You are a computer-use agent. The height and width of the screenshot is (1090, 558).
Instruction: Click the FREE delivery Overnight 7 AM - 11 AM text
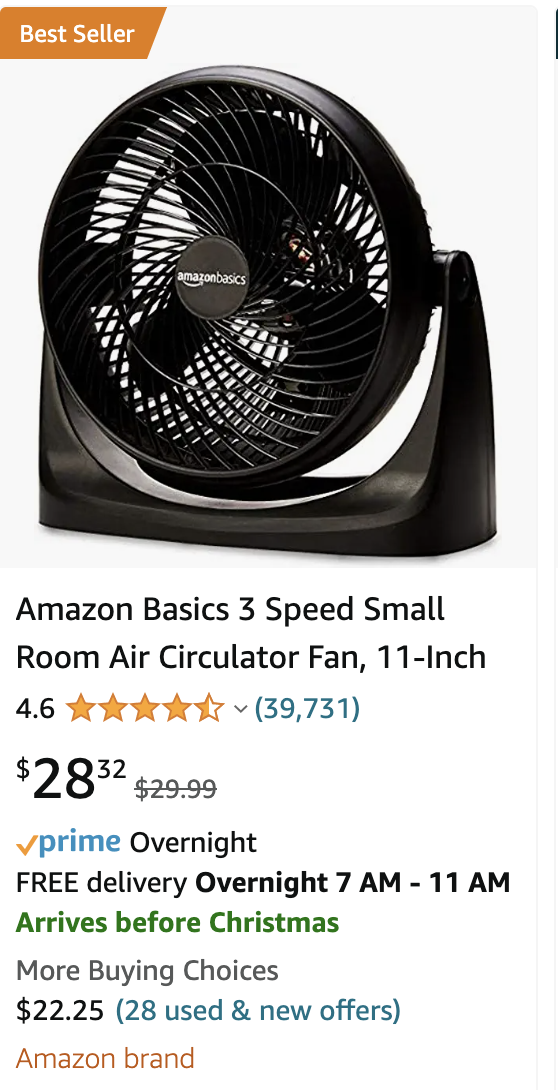263,883
